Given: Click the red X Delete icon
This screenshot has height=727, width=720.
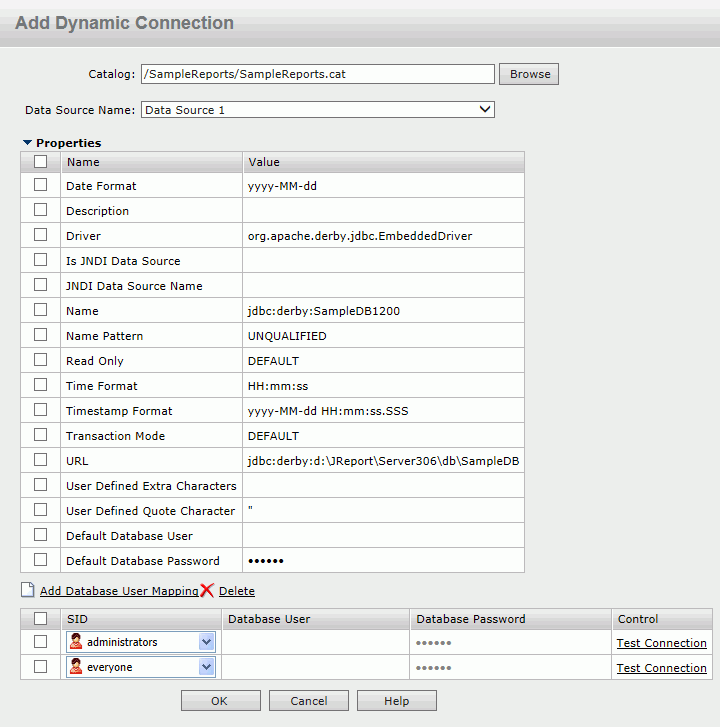Looking at the screenshot, I should [x=207, y=590].
